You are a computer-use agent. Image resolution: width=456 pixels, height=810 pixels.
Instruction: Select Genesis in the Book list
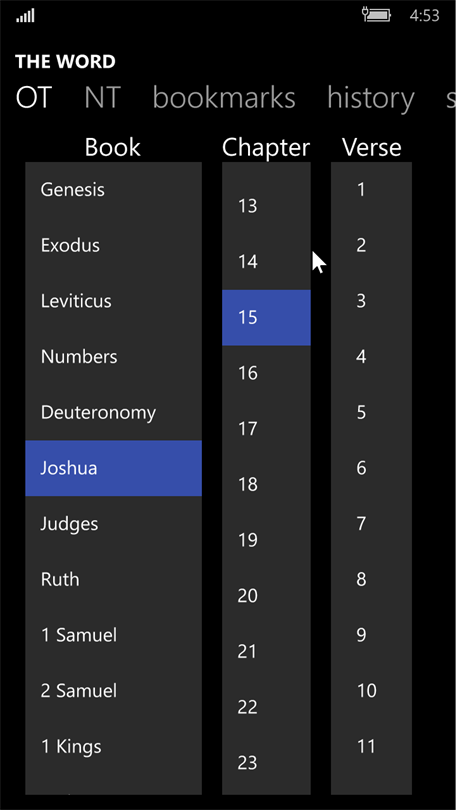(114, 190)
